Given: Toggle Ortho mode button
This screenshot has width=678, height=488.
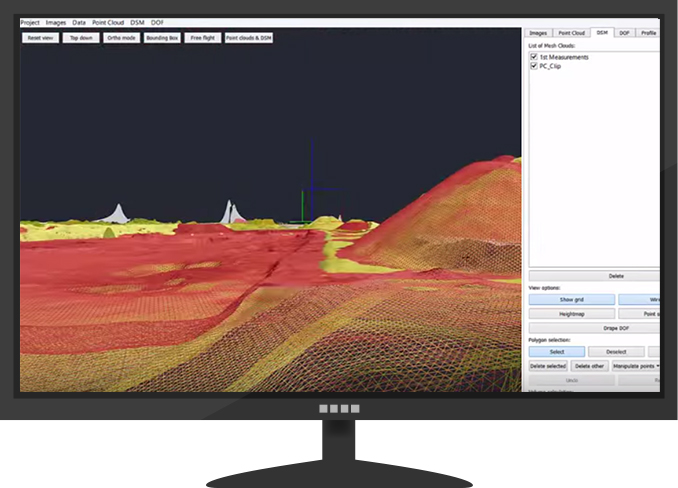Looking at the screenshot, I should point(122,38).
